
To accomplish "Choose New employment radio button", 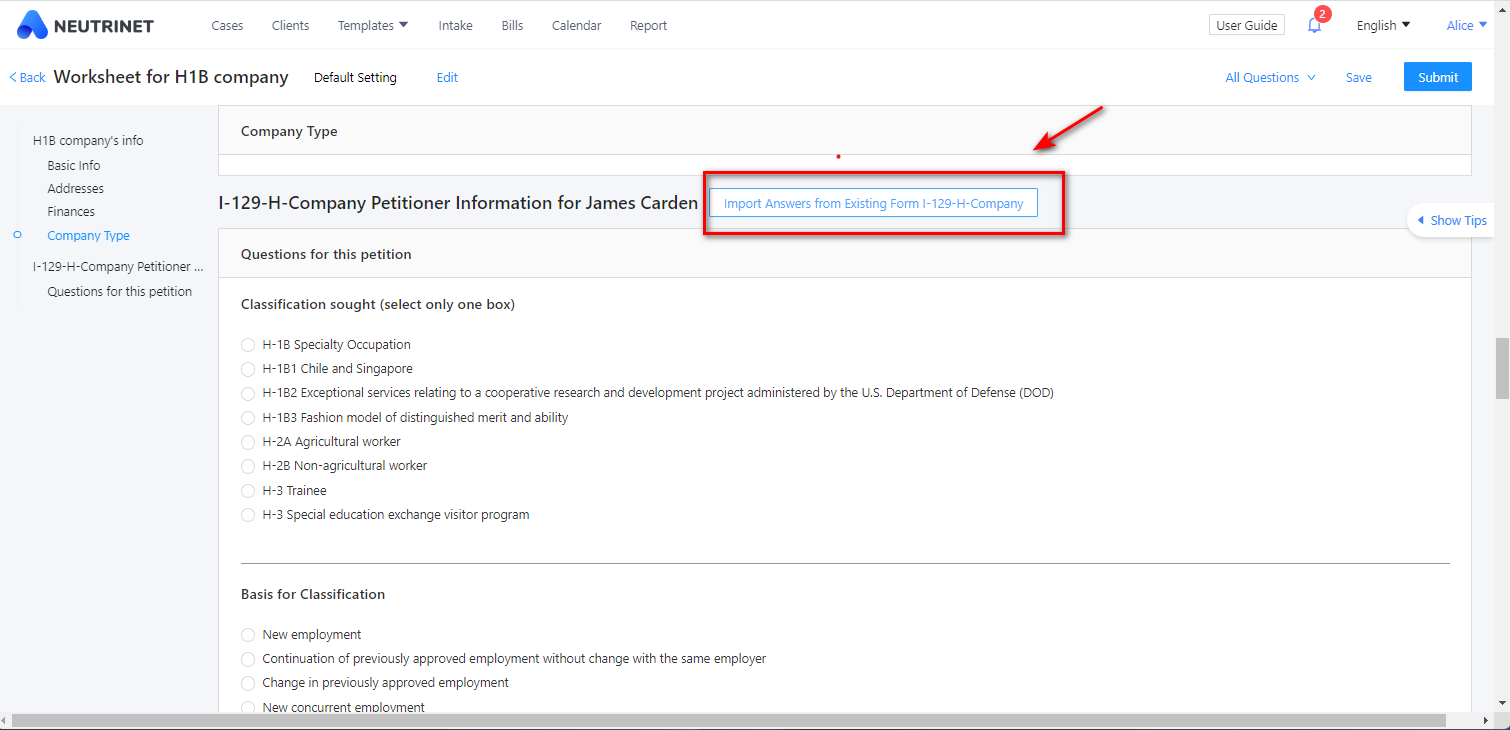I will click(x=248, y=635).
